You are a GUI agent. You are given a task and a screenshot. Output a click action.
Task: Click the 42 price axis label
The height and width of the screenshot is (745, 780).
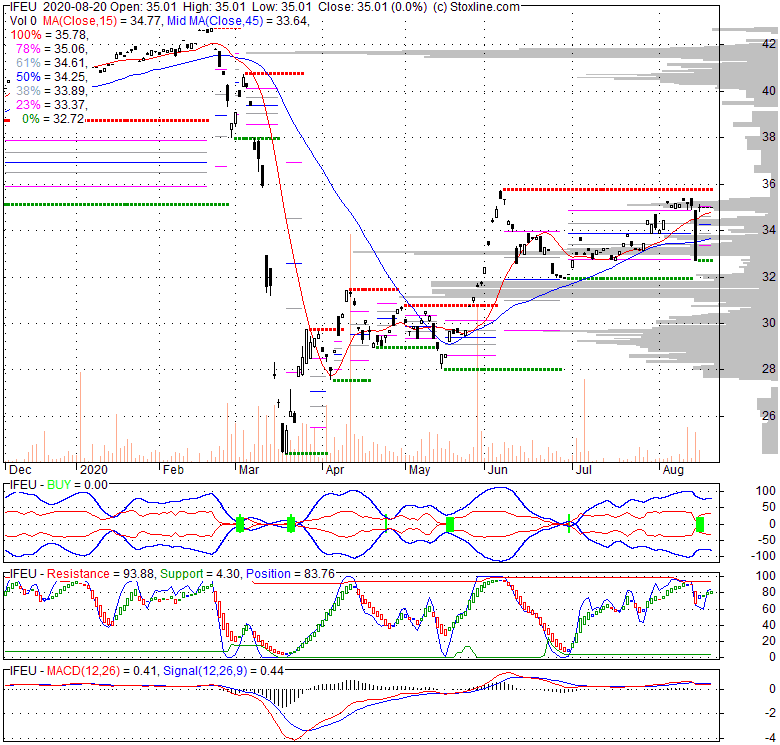point(769,44)
